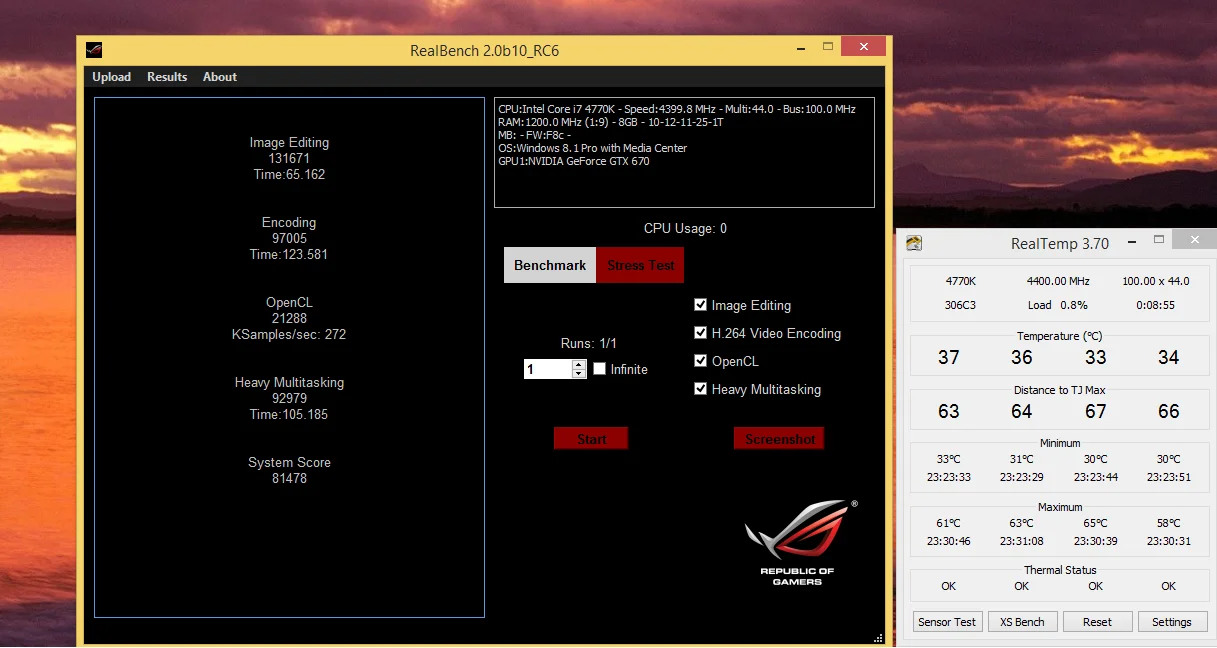Decrease runs with the stepper down arrow
This screenshot has width=1217, height=648.
tap(579, 374)
